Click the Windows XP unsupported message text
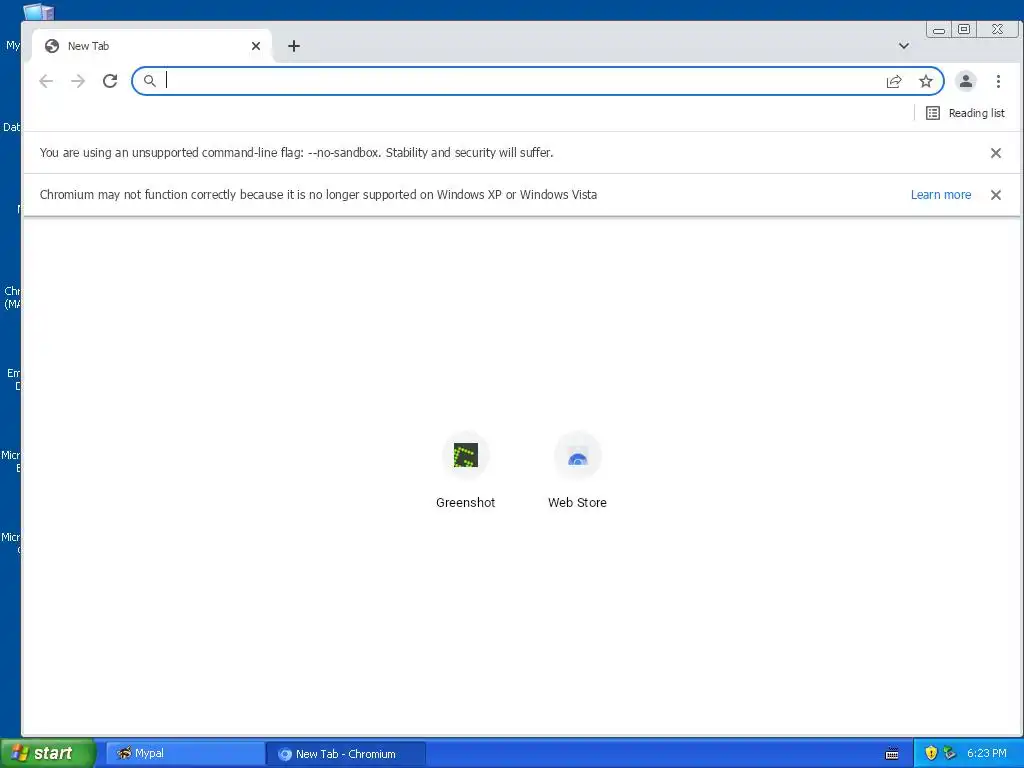 click(318, 195)
